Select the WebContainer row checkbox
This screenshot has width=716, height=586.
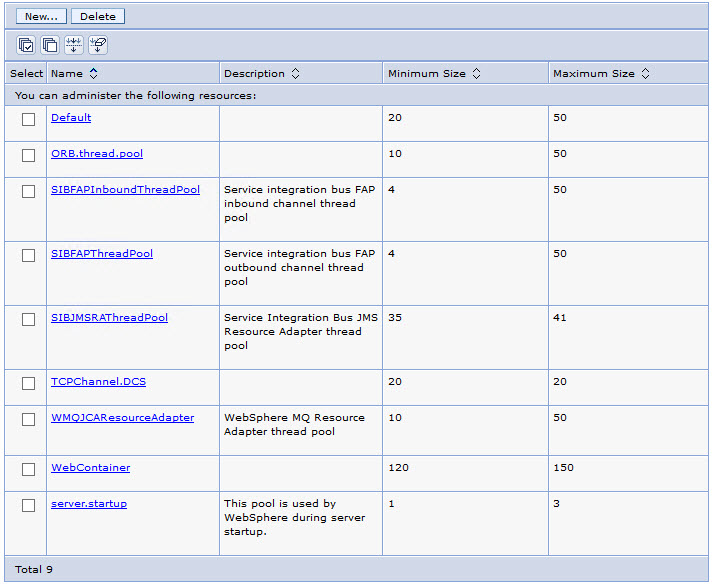point(28,470)
